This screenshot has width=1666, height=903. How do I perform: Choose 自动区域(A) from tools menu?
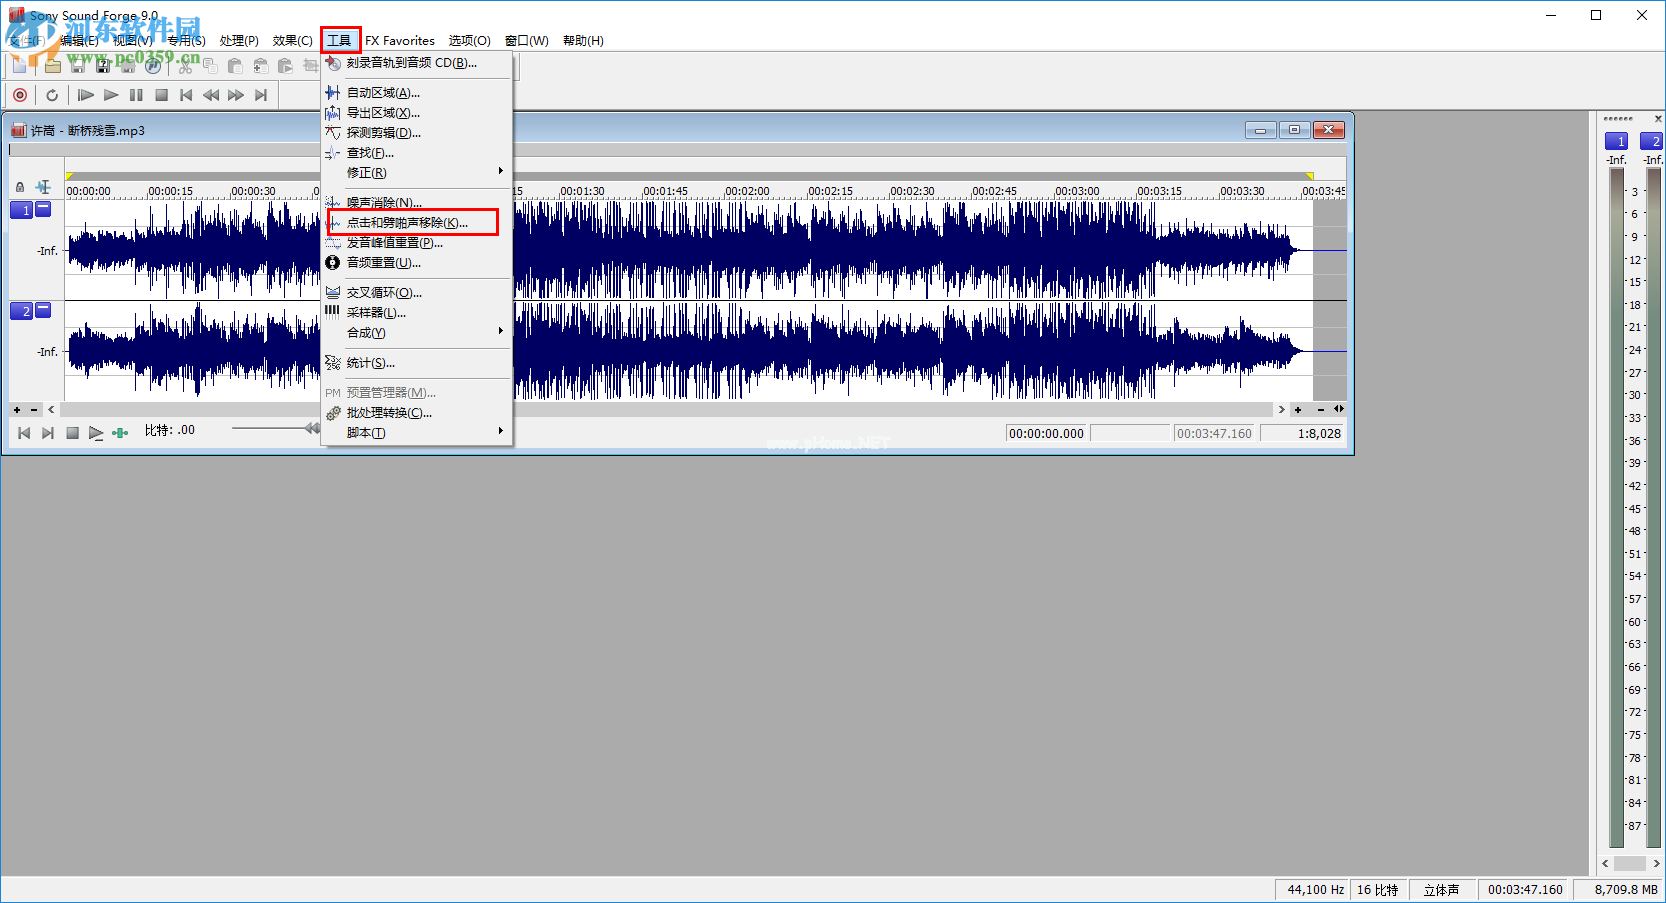point(417,93)
